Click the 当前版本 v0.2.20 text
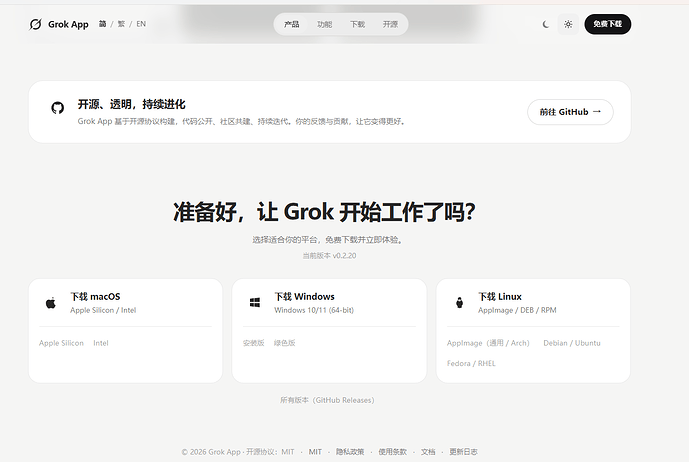The height and width of the screenshot is (462, 689). pos(330,255)
